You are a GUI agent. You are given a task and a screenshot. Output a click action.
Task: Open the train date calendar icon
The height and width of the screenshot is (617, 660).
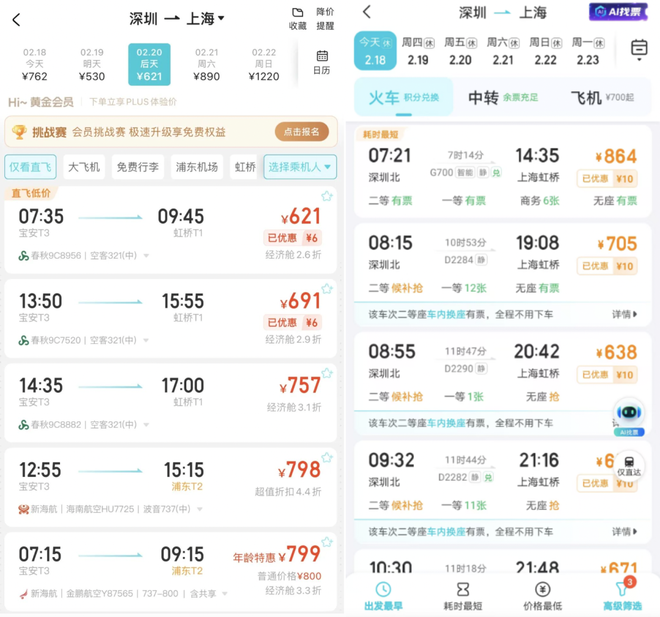[639, 49]
